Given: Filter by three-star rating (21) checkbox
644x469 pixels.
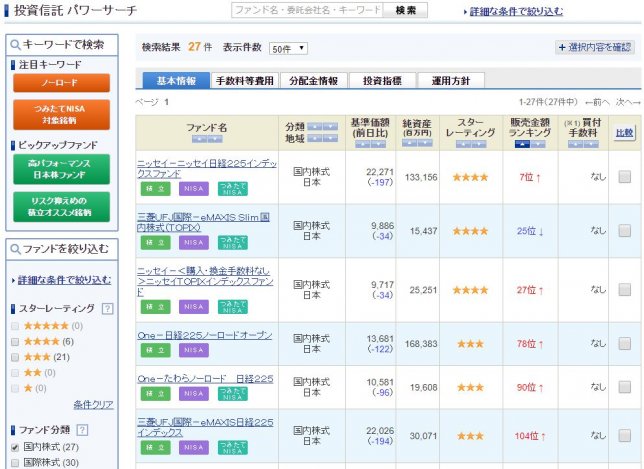Looking at the screenshot, I should (15, 357).
